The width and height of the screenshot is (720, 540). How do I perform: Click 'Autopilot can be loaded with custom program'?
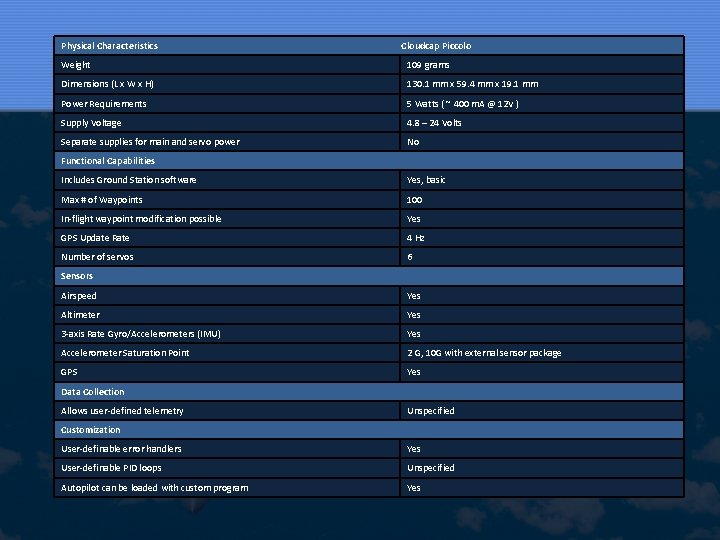154,488
